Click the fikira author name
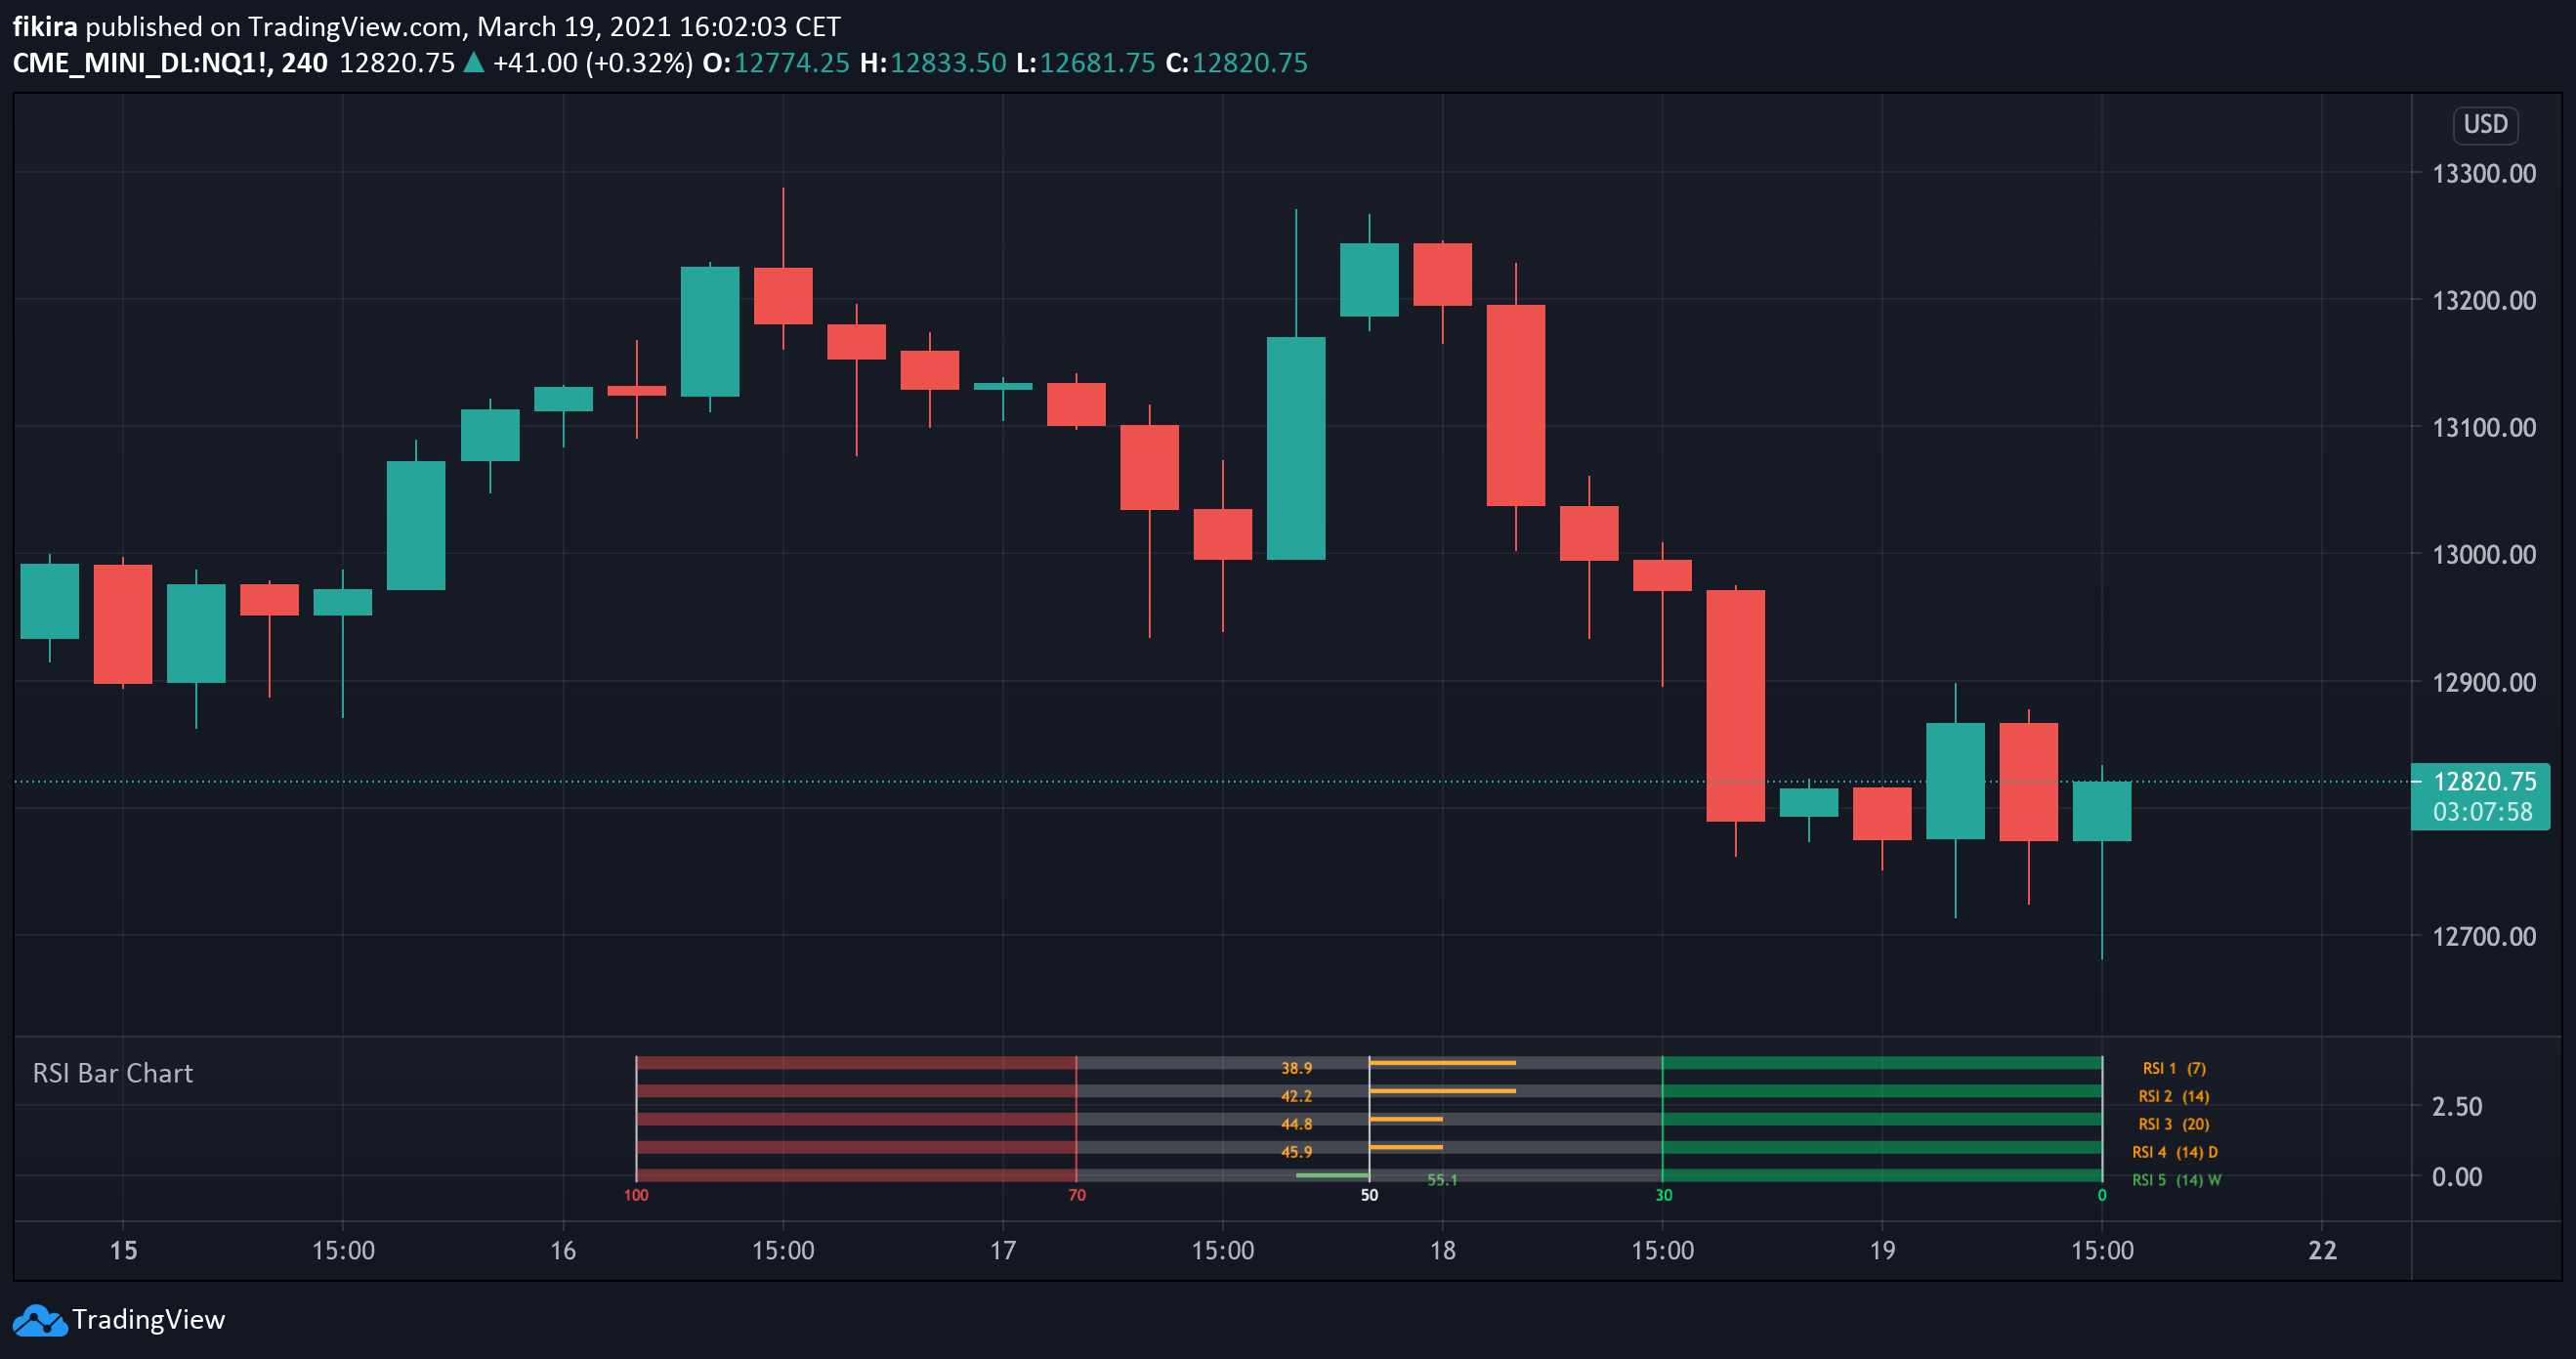This screenshot has width=2576, height=1359. coord(44,26)
